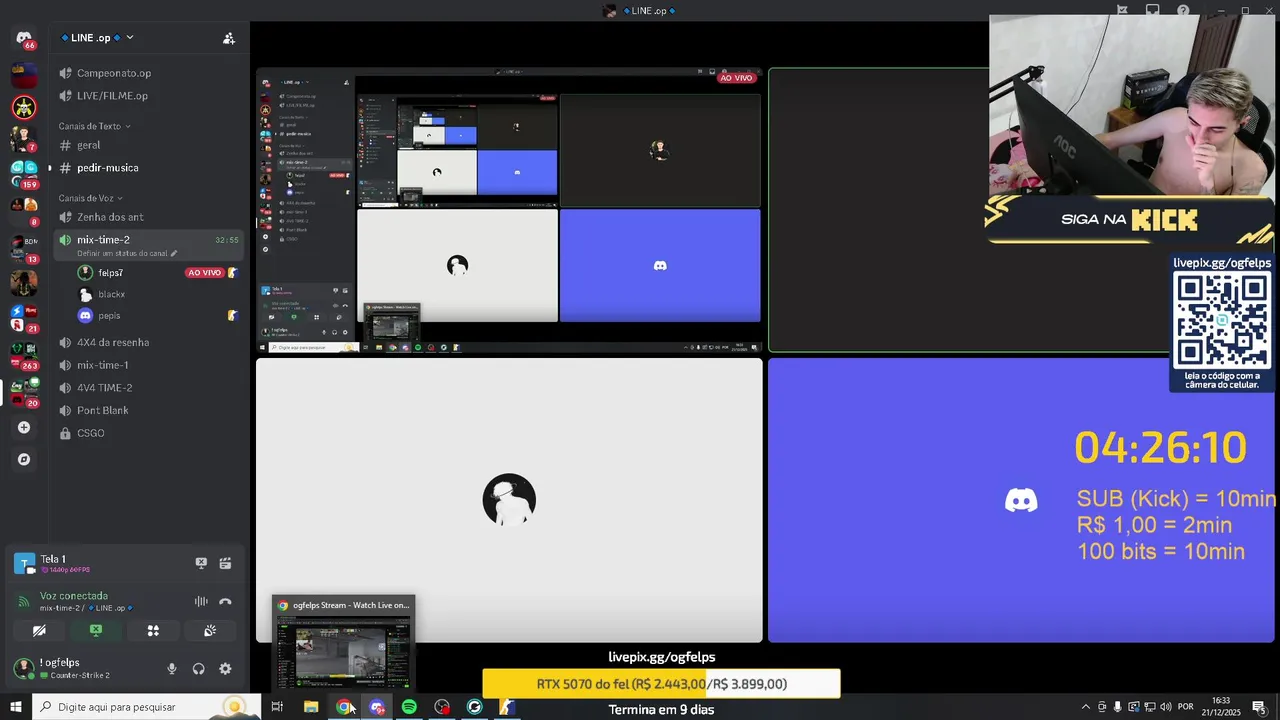Toggle the camera on in voice panel
The height and width of the screenshot is (720, 1280).
[39, 631]
